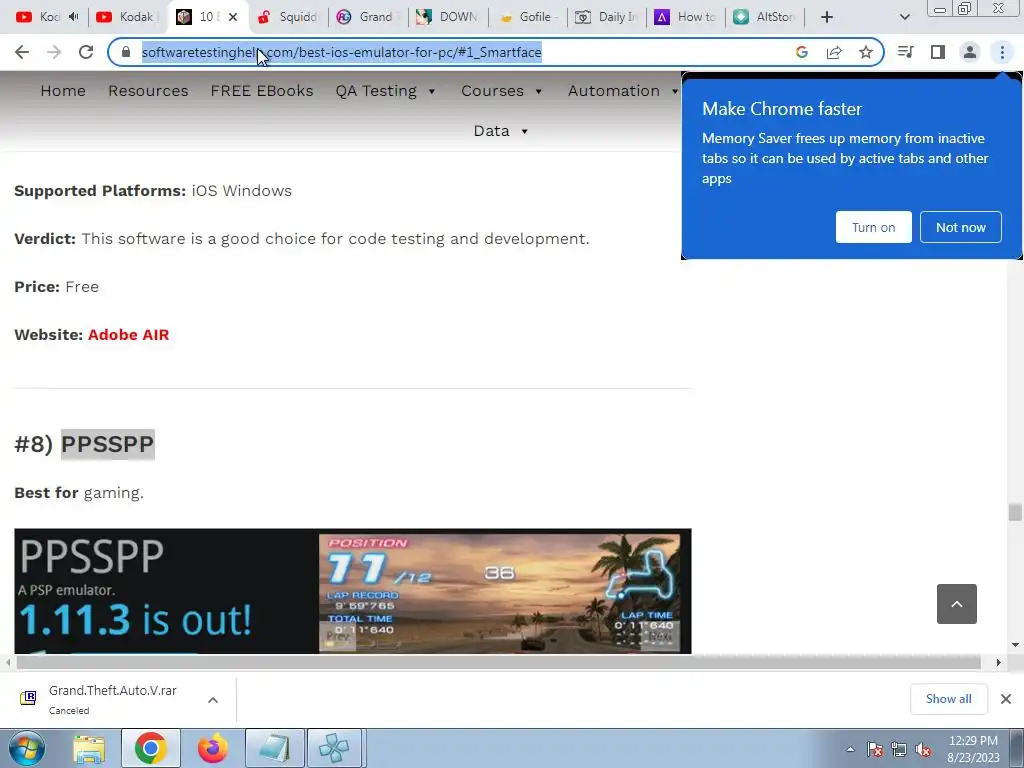Bookmark this page with the star icon
Viewport: 1024px width, 768px height.
click(x=866, y=52)
